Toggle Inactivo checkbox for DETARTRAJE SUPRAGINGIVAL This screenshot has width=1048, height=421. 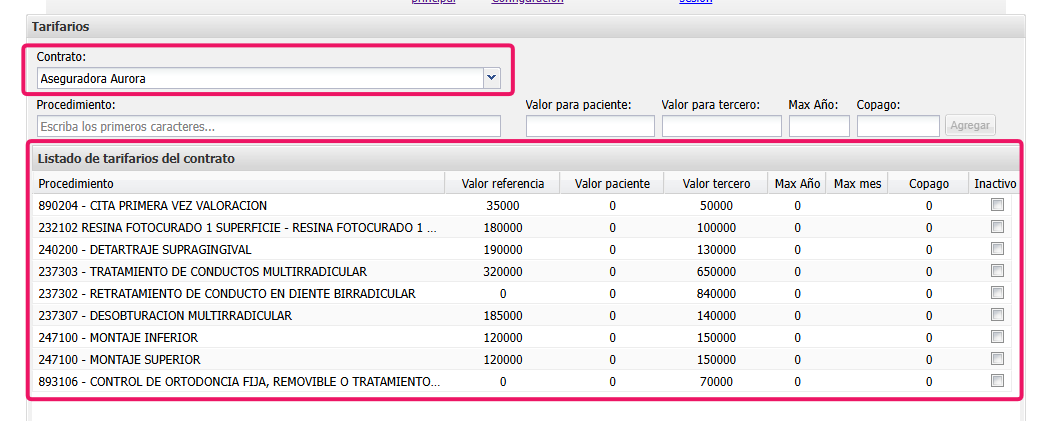996,249
